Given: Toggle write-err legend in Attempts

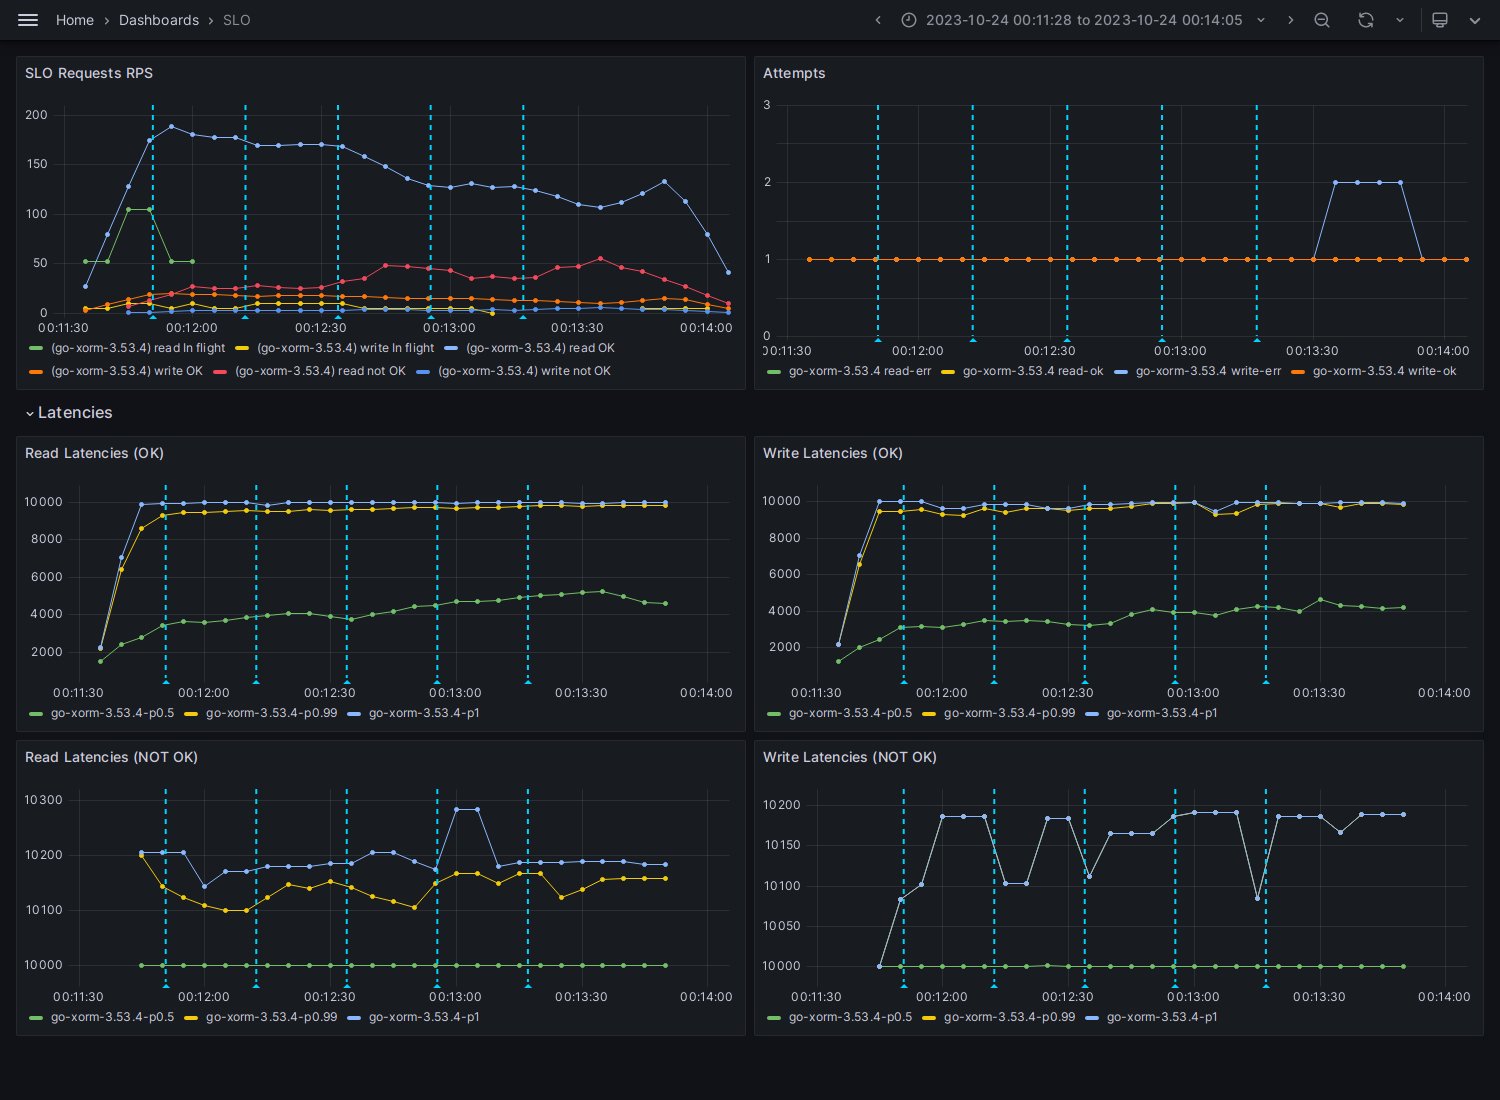Looking at the screenshot, I should click(1208, 371).
